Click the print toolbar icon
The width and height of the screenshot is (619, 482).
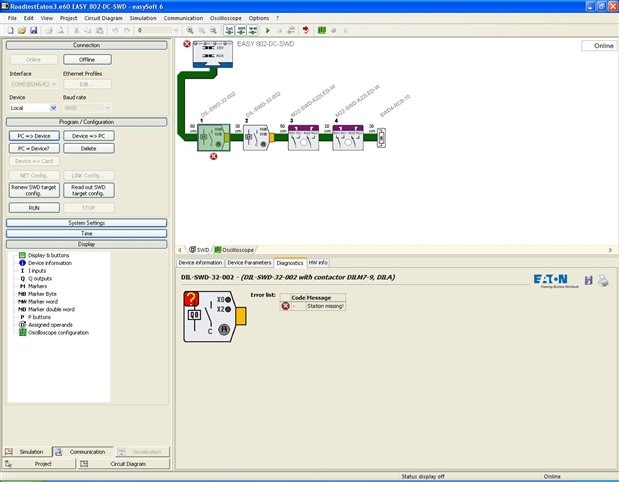click(x=49, y=30)
